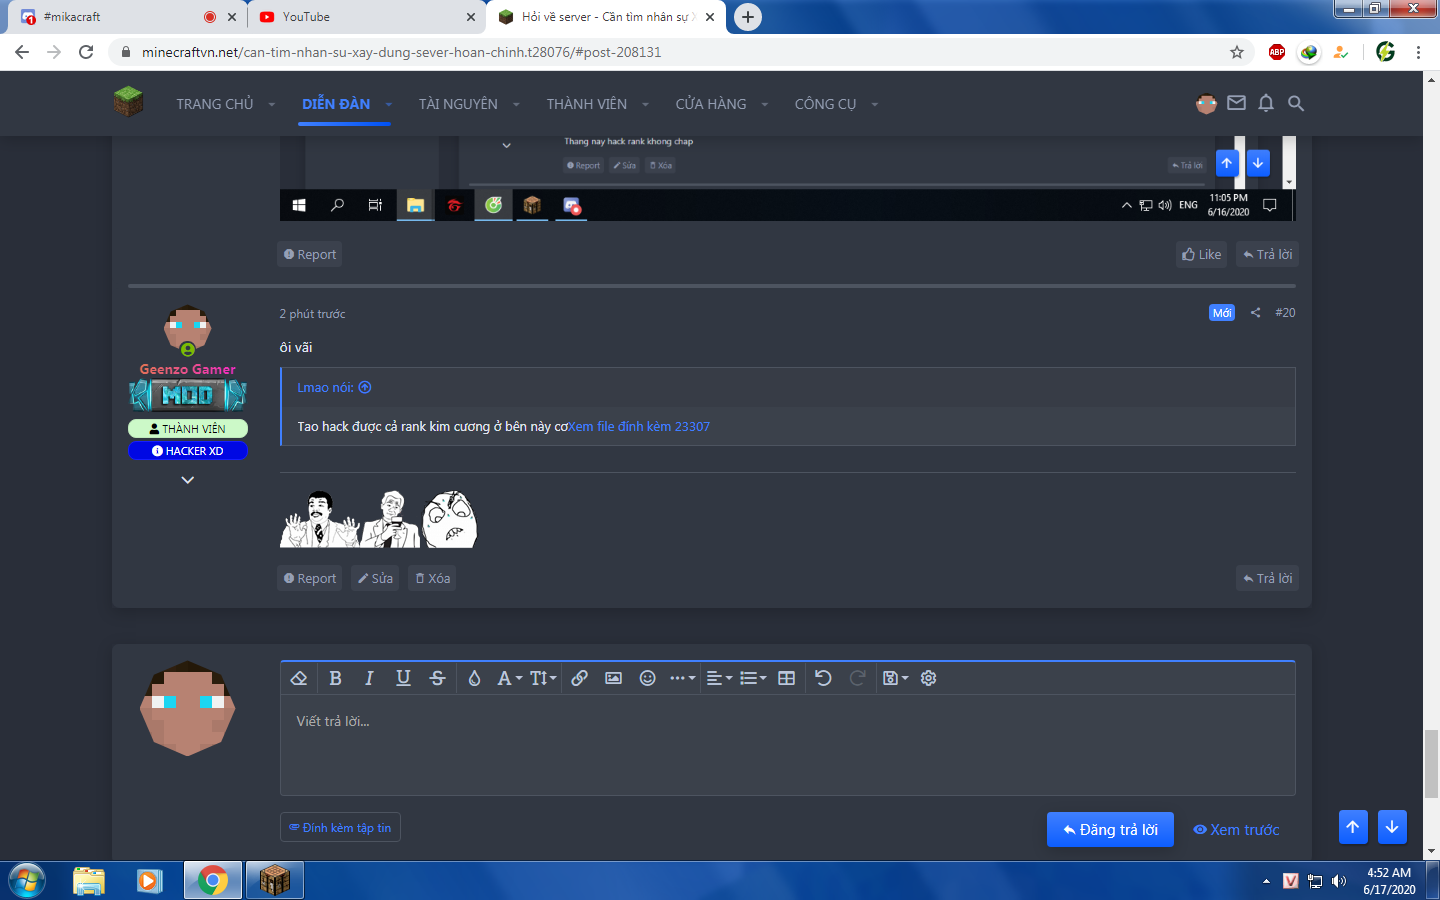Screen dimensions: 1440x900
Task: Open the CỬA HÀNG menu
Action: tap(711, 104)
